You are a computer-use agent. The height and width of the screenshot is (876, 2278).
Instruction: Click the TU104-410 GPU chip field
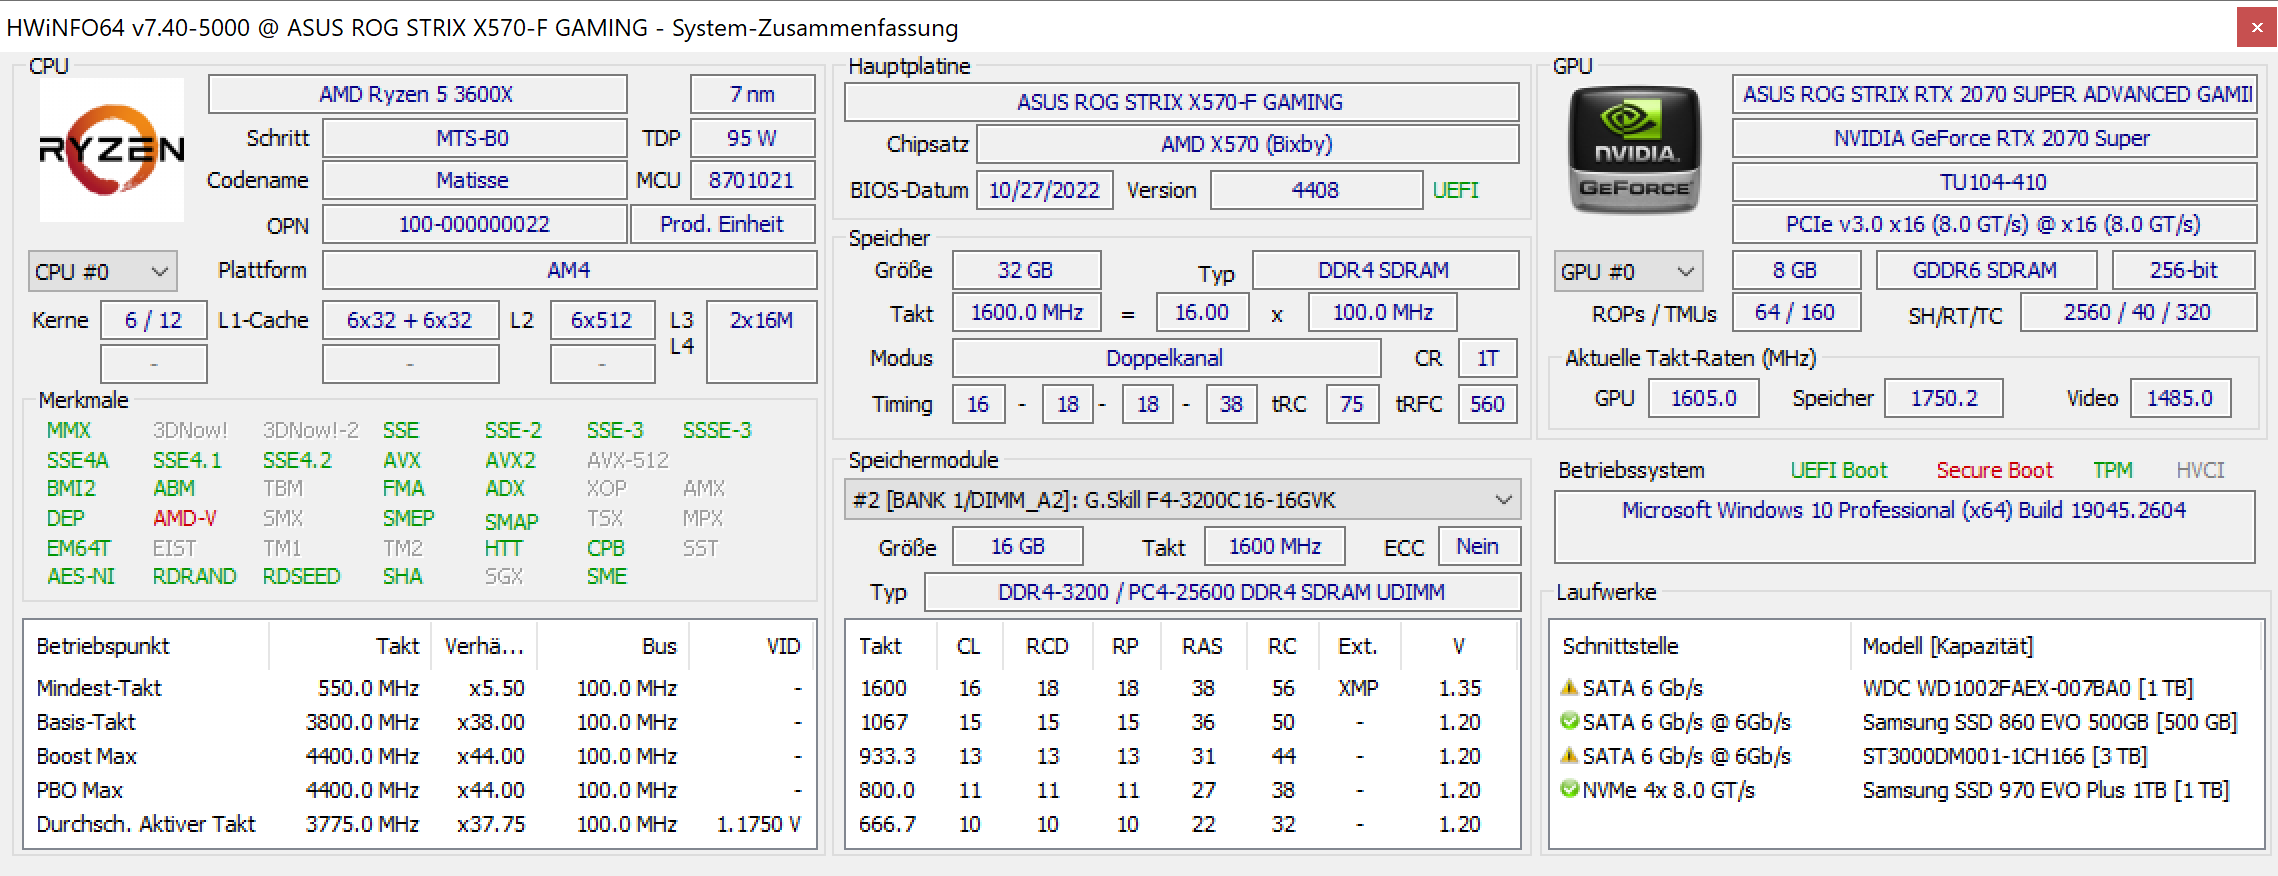click(x=1994, y=182)
